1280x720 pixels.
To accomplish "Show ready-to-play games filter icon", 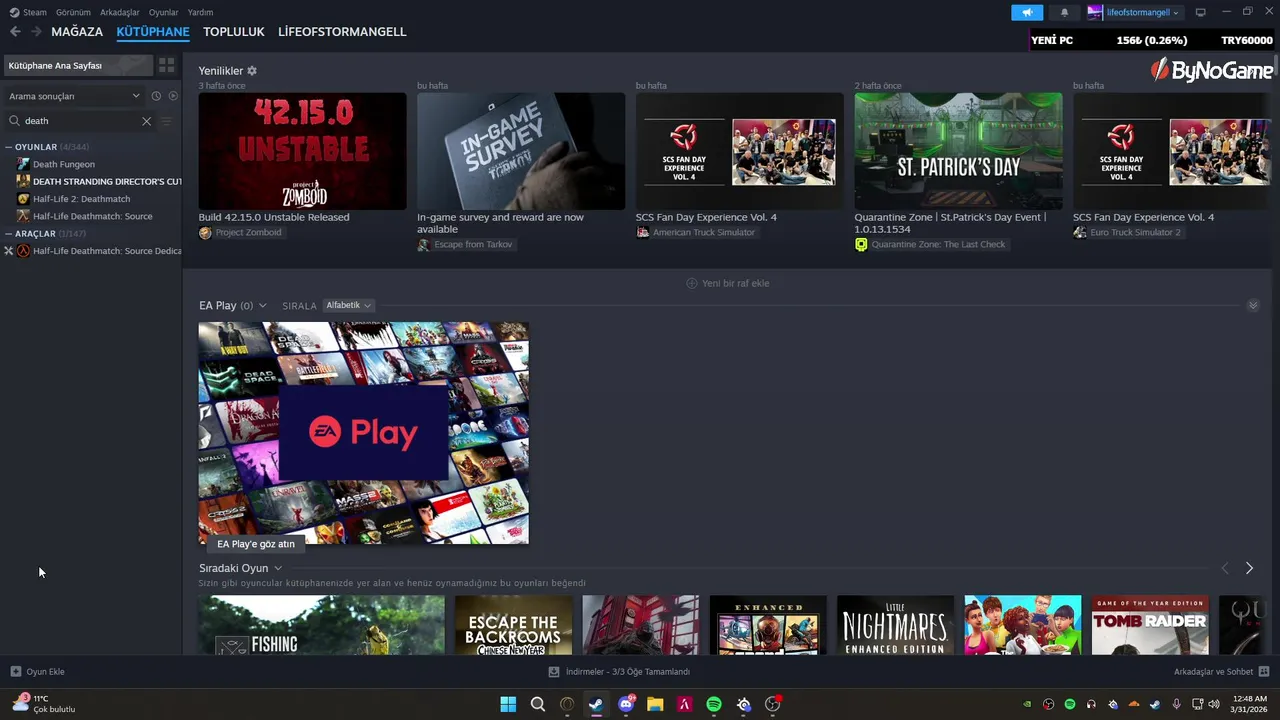I will coord(173,96).
